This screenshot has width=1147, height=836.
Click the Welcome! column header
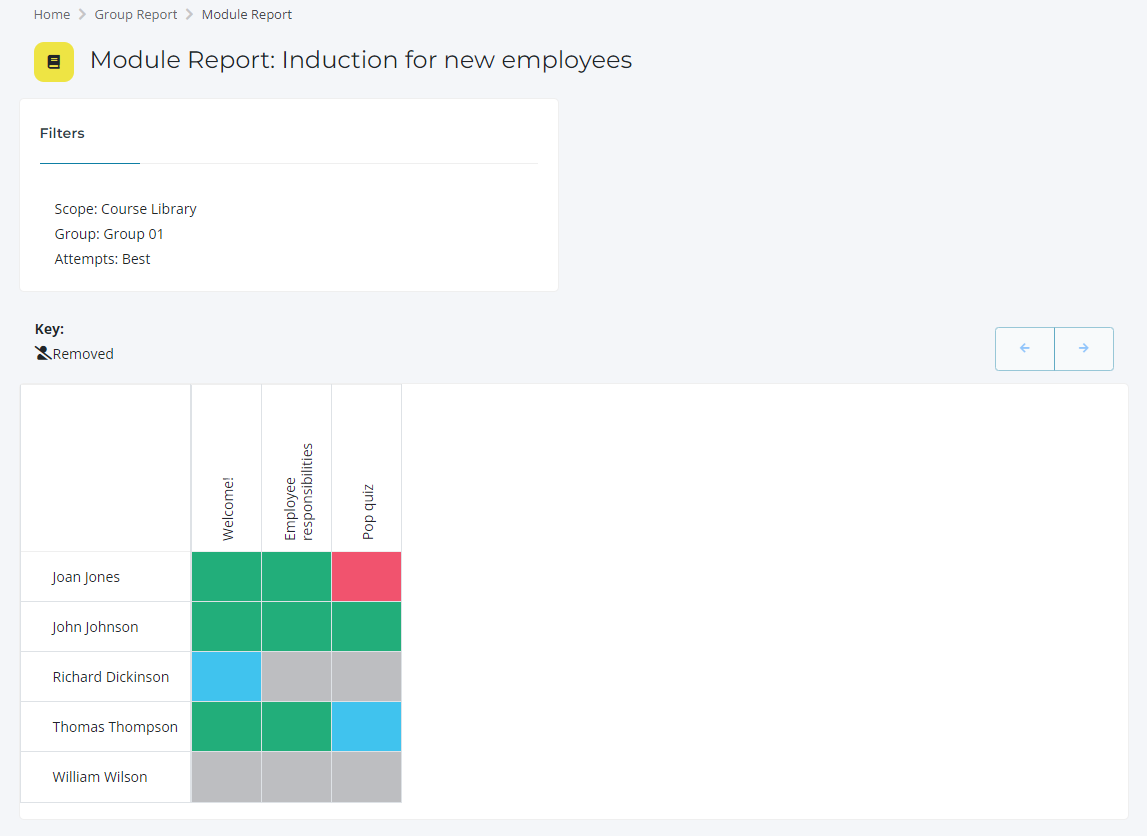point(227,468)
